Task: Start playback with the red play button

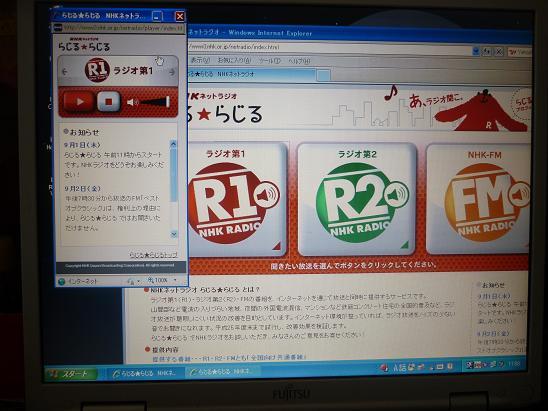Action: pyautogui.click(x=79, y=102)
